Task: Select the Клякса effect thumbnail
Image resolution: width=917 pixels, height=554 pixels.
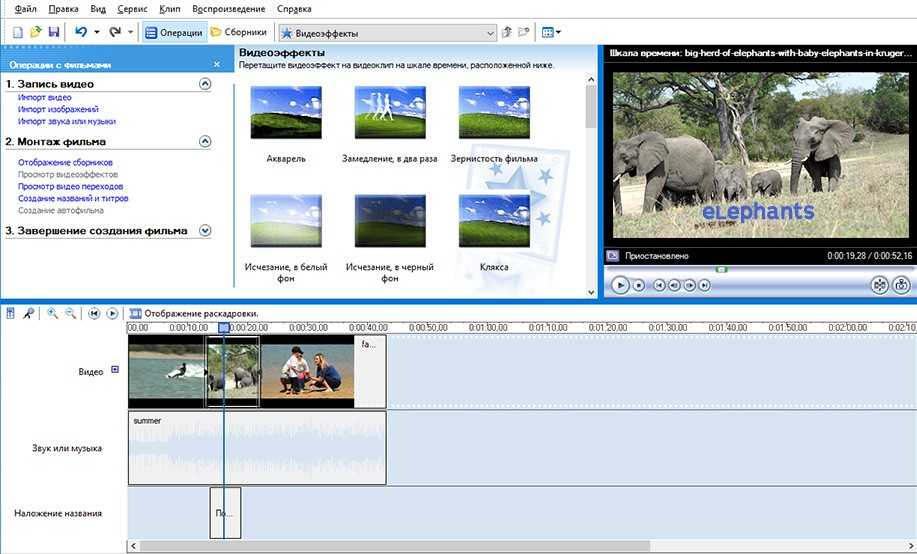Action: pyautogui.click(x=494, y=221)
